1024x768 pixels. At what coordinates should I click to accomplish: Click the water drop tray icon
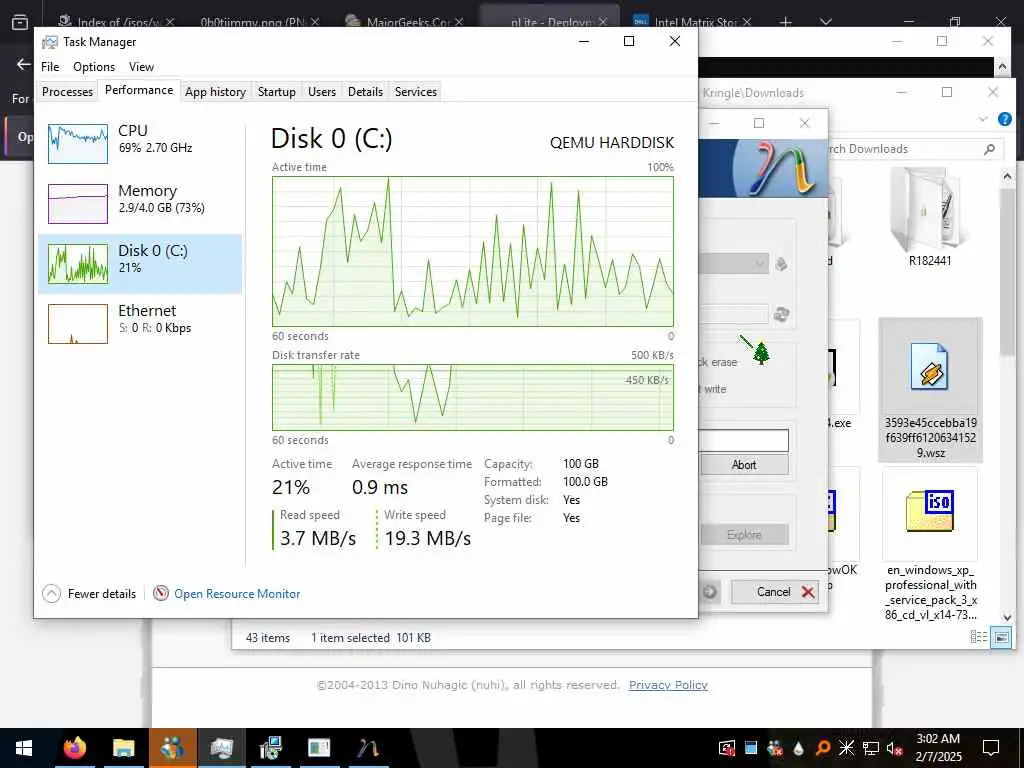coord(799,748)
